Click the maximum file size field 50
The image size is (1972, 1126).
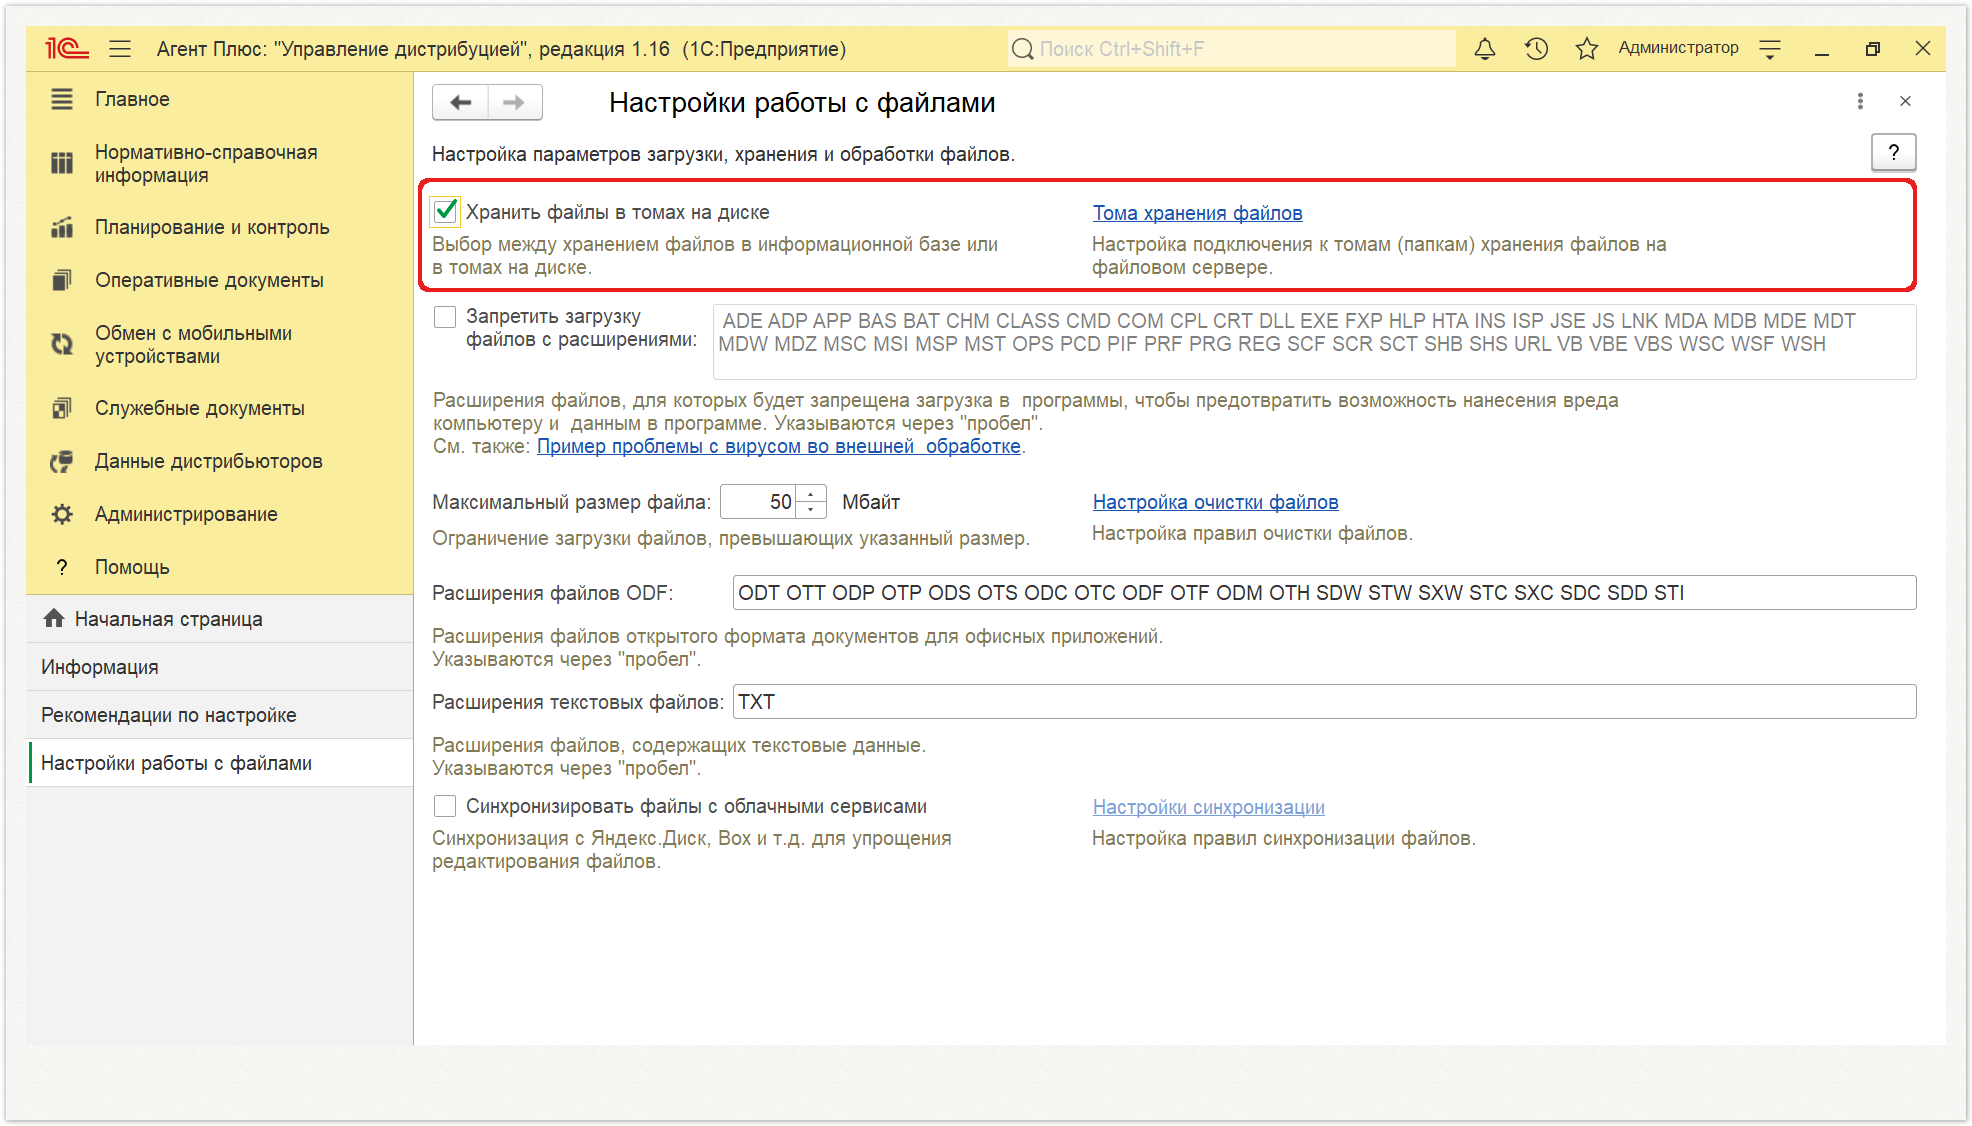coord(758,502)
